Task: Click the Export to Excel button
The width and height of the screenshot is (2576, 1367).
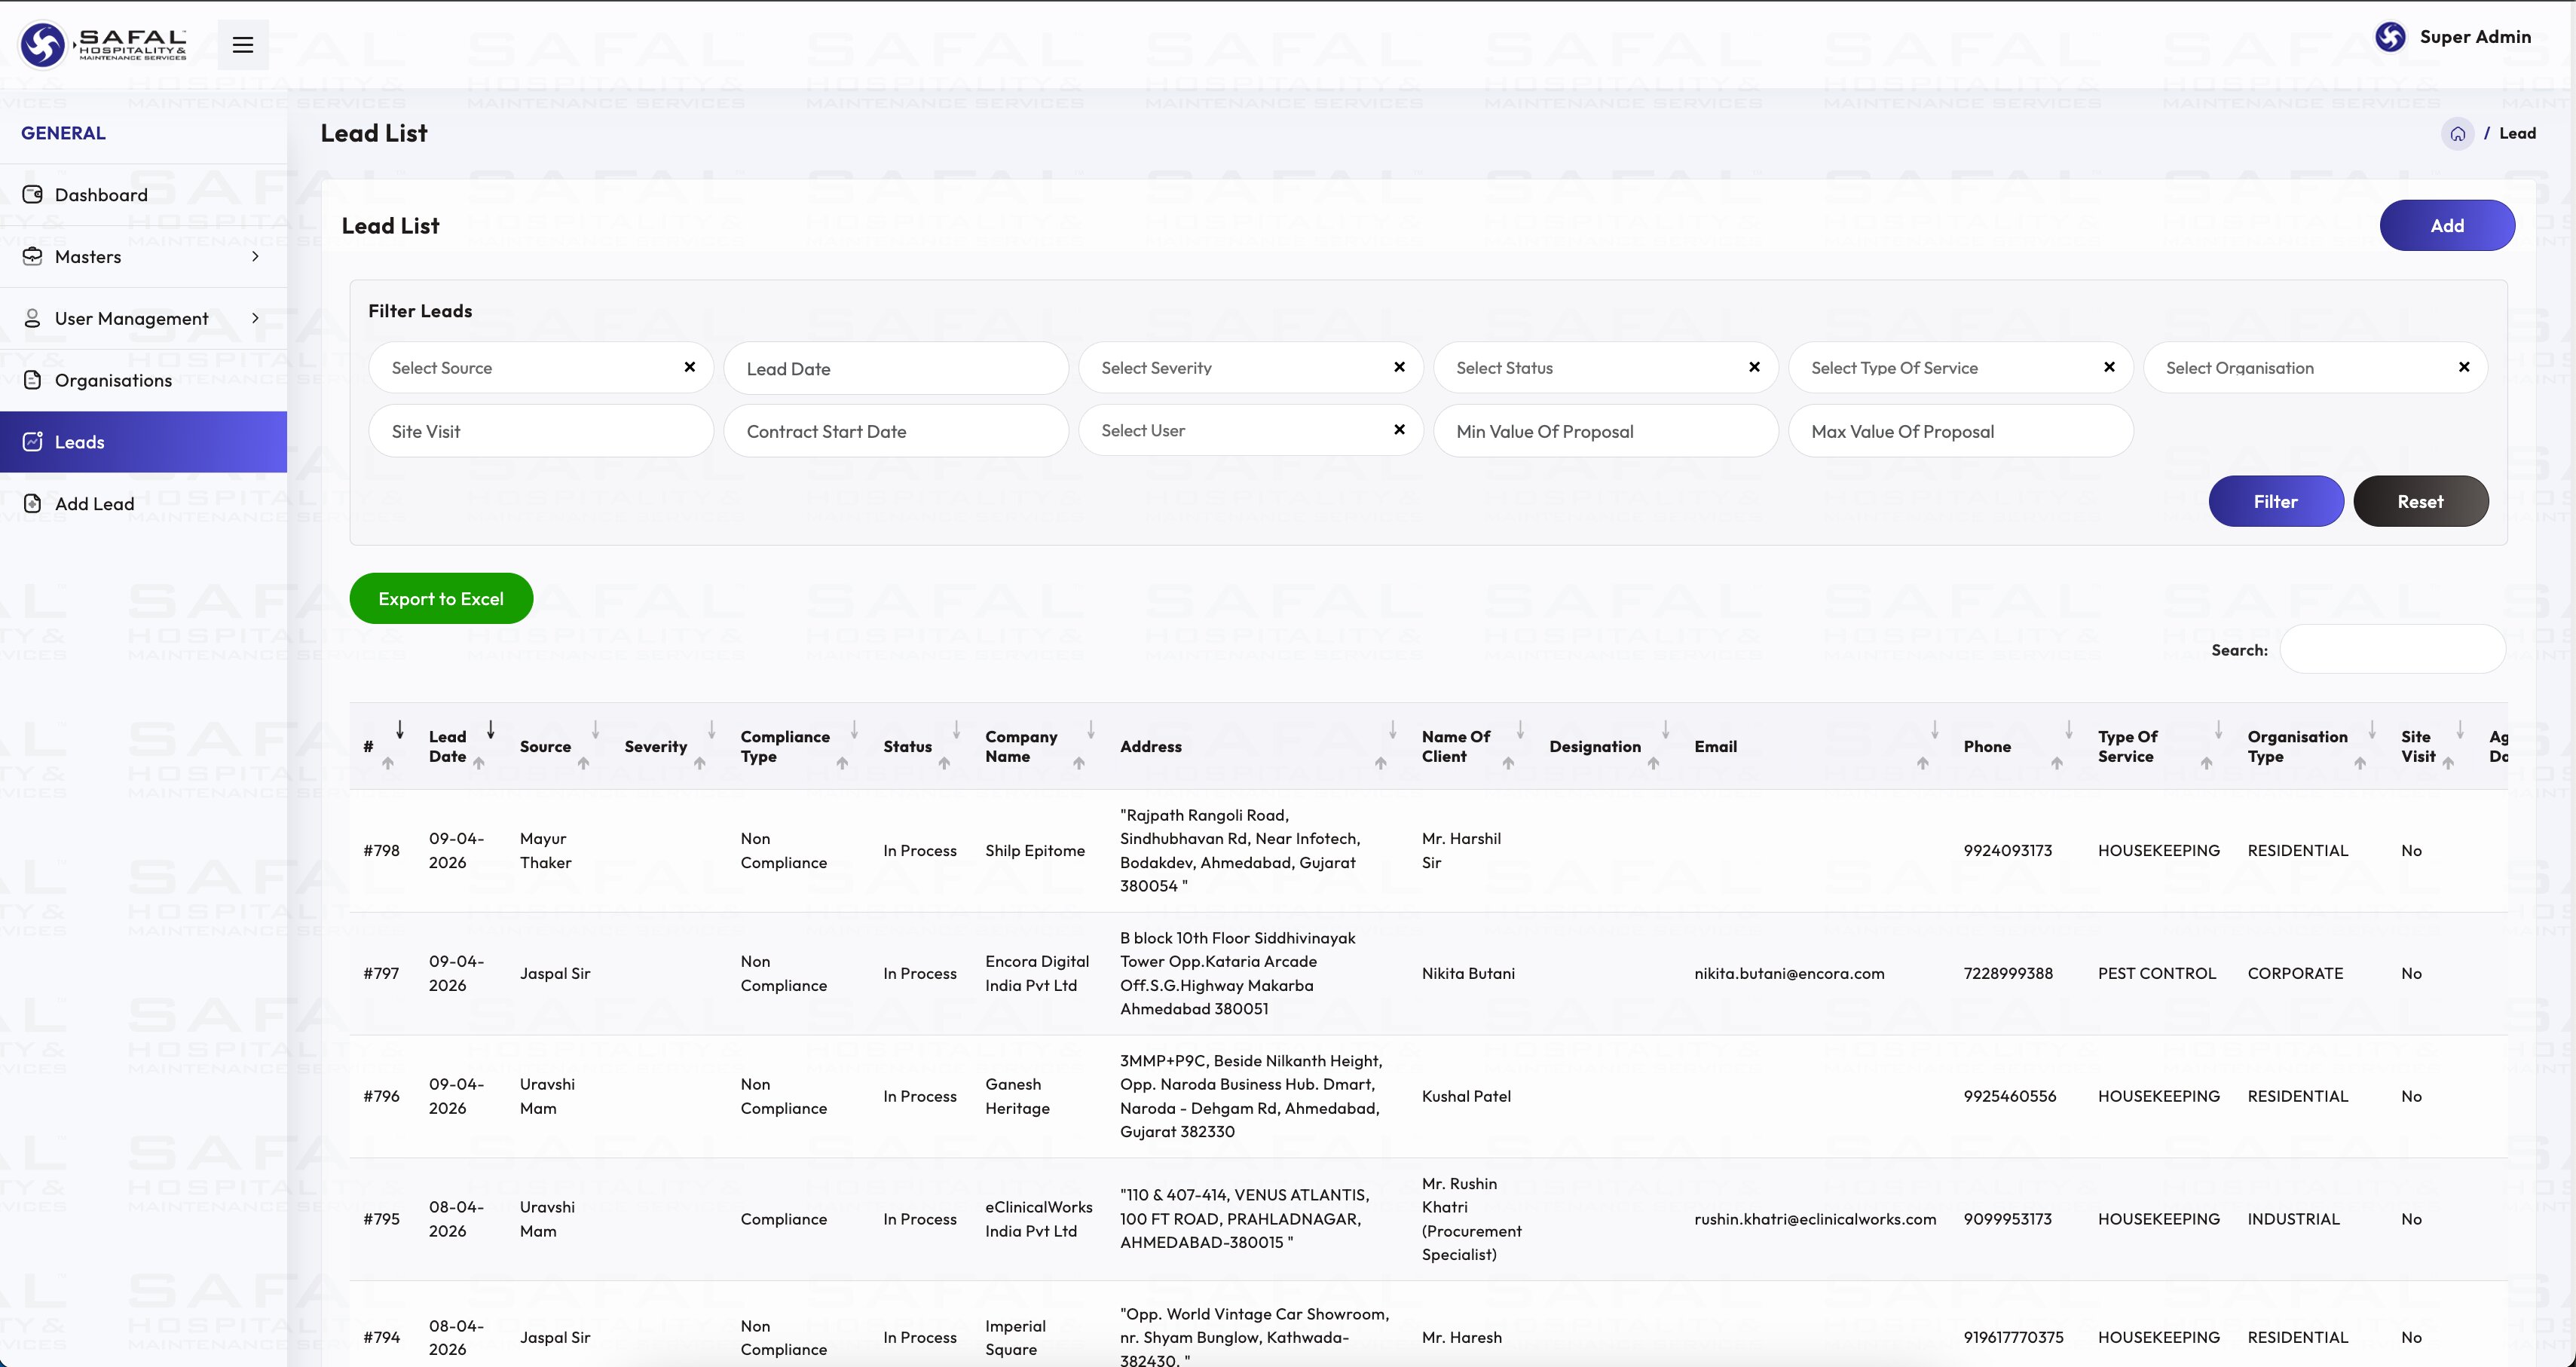Action: (441, 598)
